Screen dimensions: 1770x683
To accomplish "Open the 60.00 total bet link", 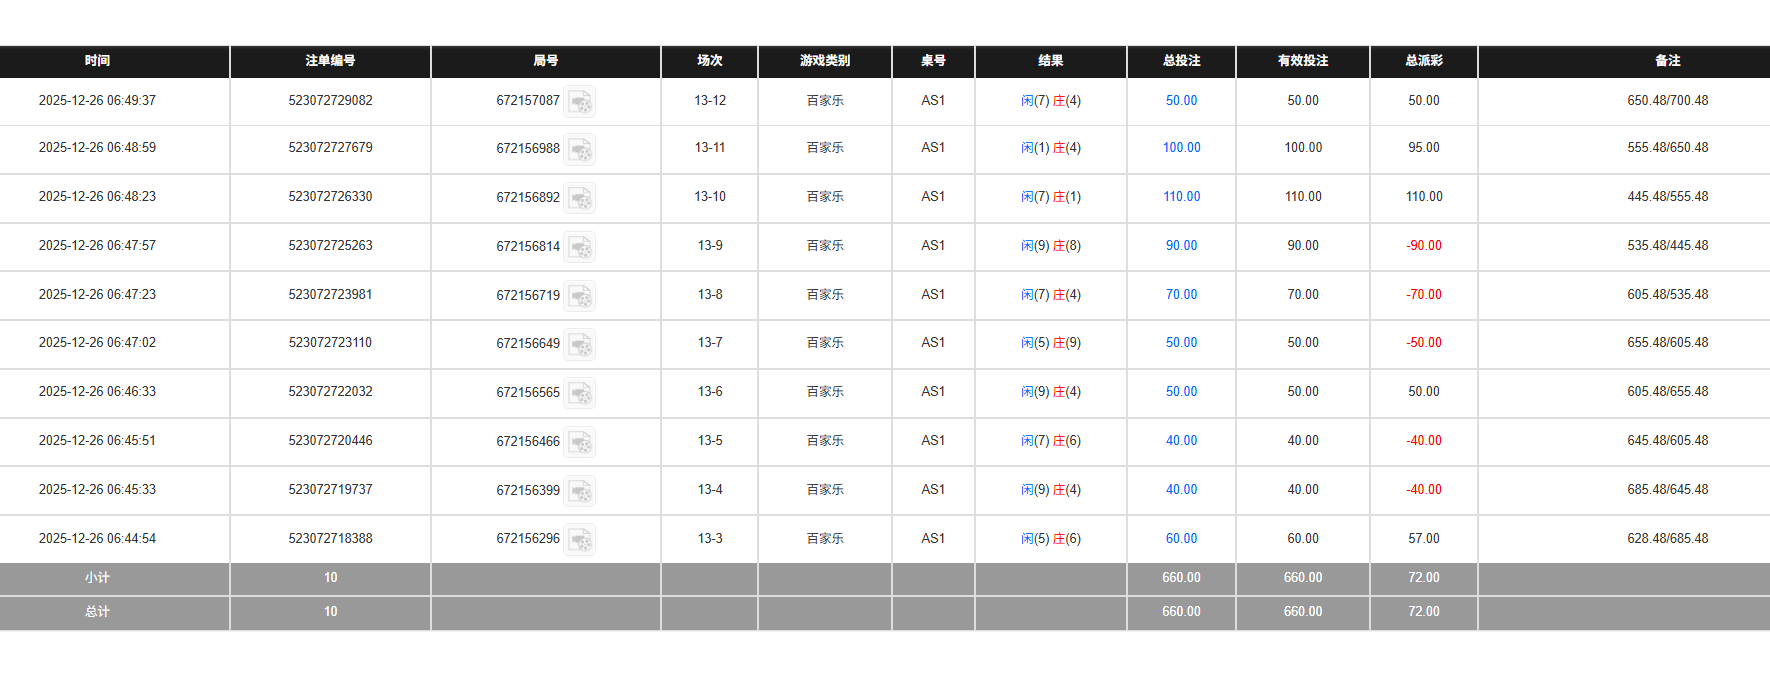I will tap(1181, 539).
